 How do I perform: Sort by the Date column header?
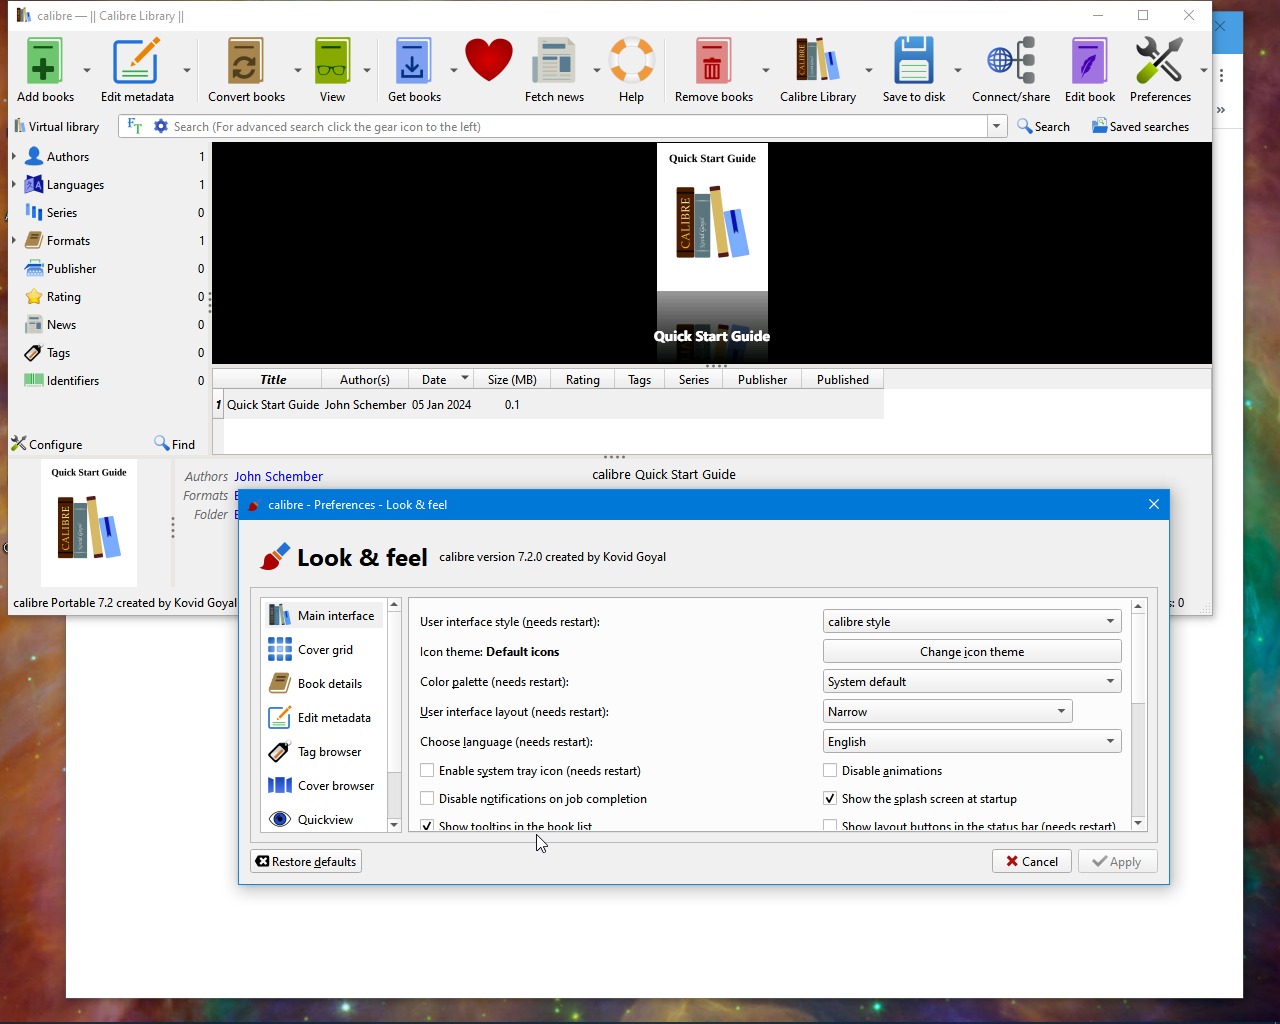pyautogui.click(x=441, y=380)
